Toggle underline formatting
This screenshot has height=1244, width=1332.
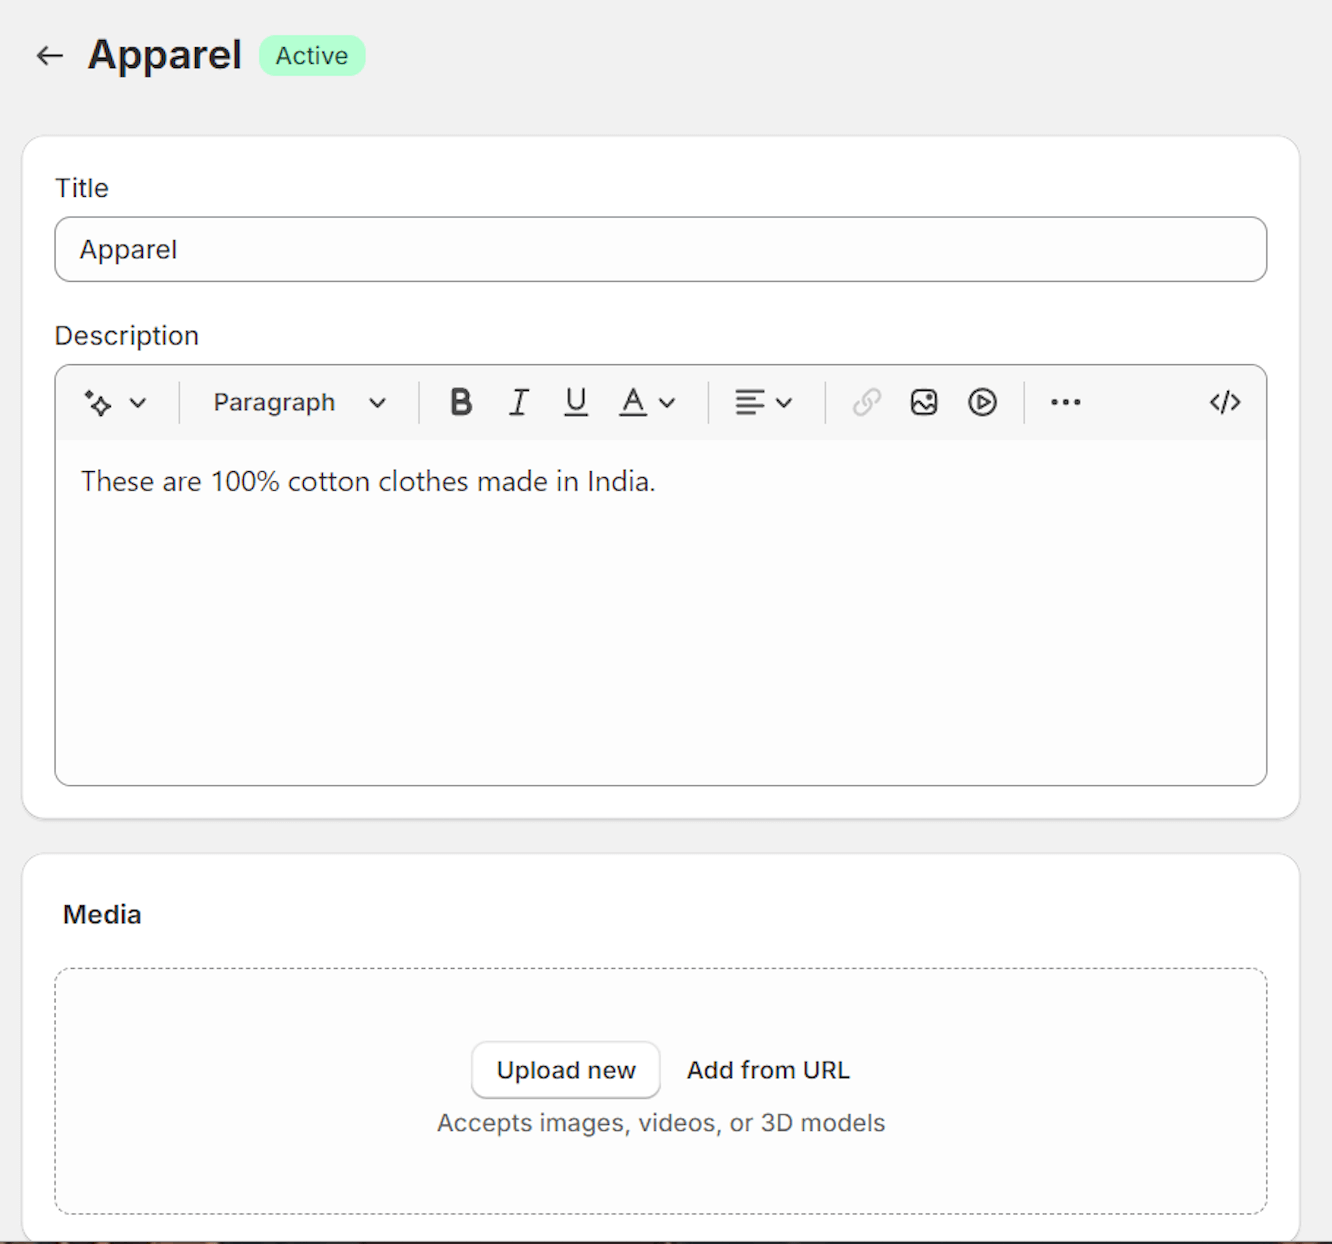pyautogui.click(x=576, y=402)
